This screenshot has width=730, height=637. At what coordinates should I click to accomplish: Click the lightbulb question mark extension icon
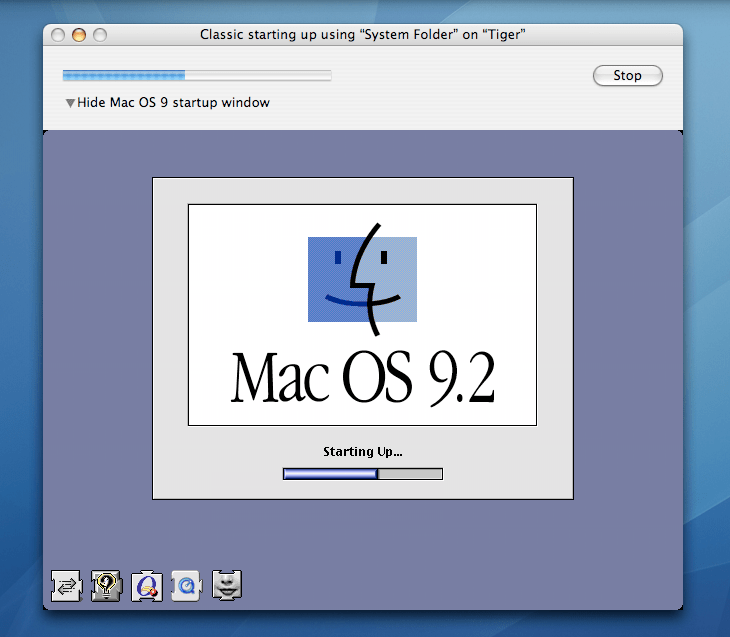(x=106, y=586)
